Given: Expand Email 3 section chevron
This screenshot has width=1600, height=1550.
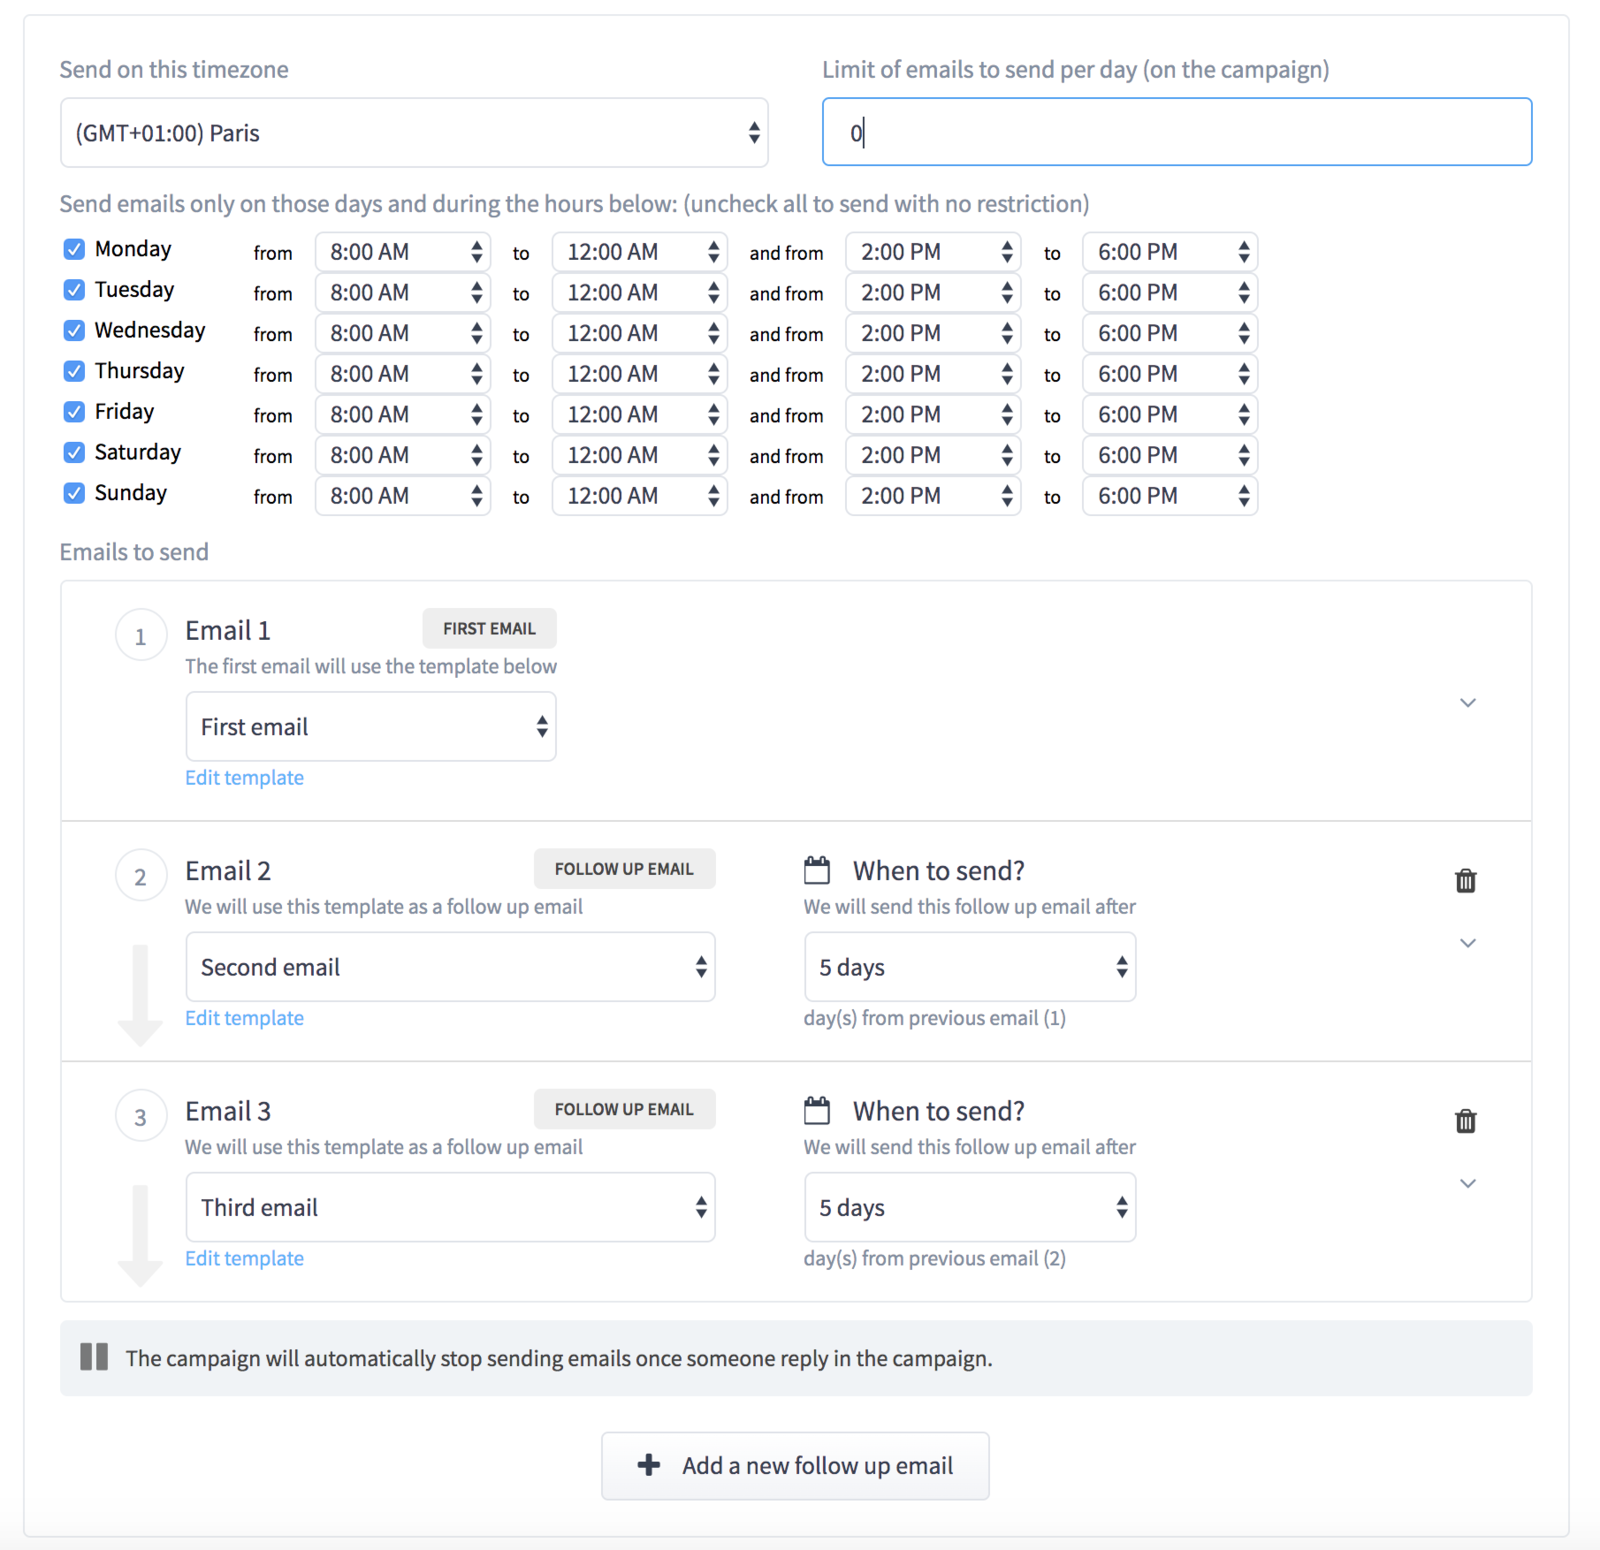Looking at the screenshot, I should tap(1467, 1183).
